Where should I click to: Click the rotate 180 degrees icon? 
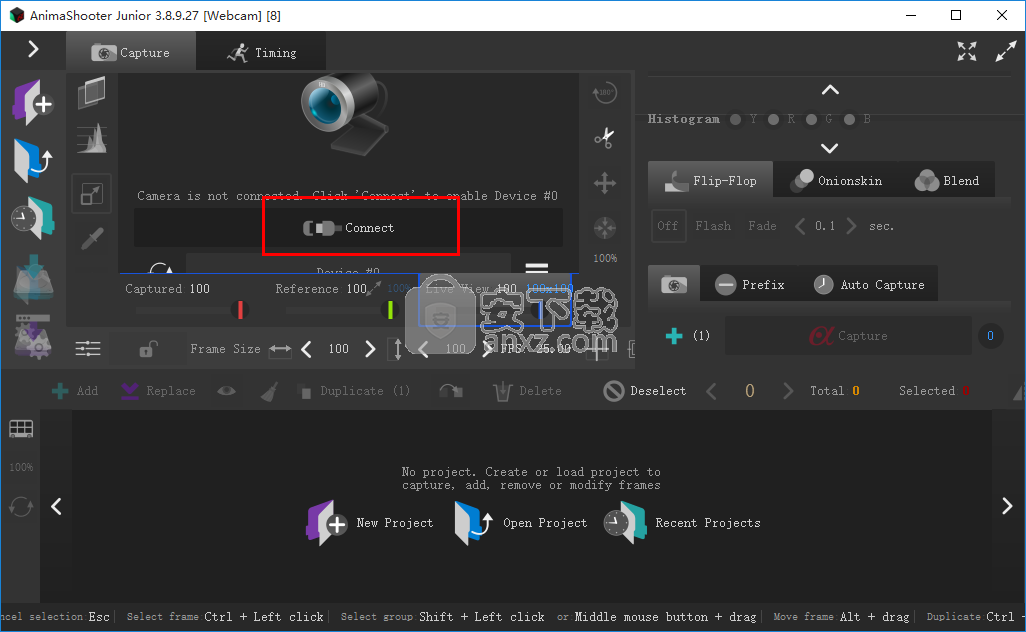click(605, 93)
